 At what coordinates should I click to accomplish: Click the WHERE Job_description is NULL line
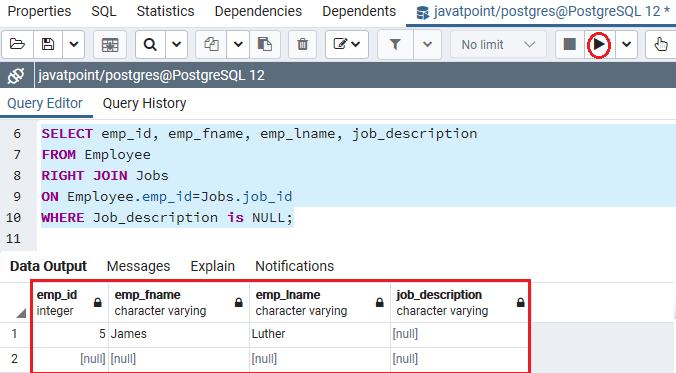click(167, 218)
